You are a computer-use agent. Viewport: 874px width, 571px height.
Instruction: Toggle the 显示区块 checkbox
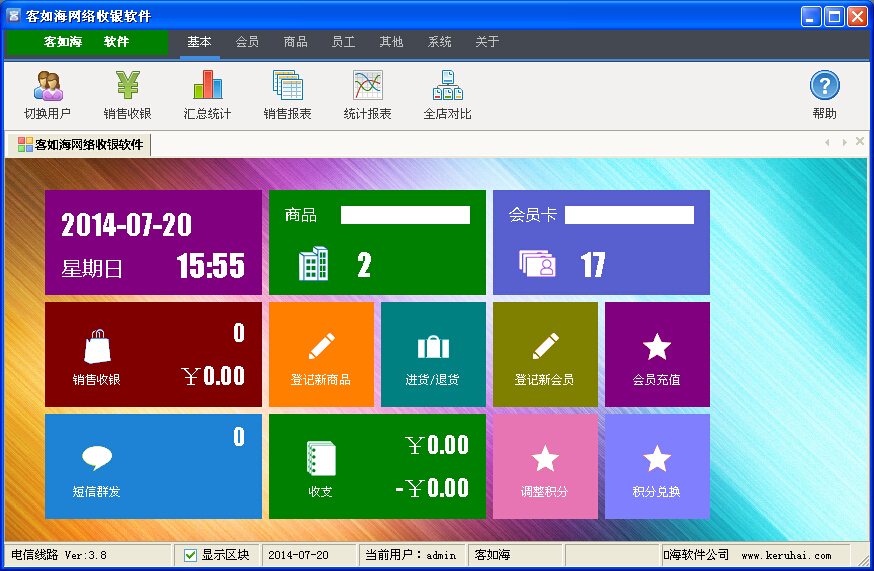coord(191,555)
